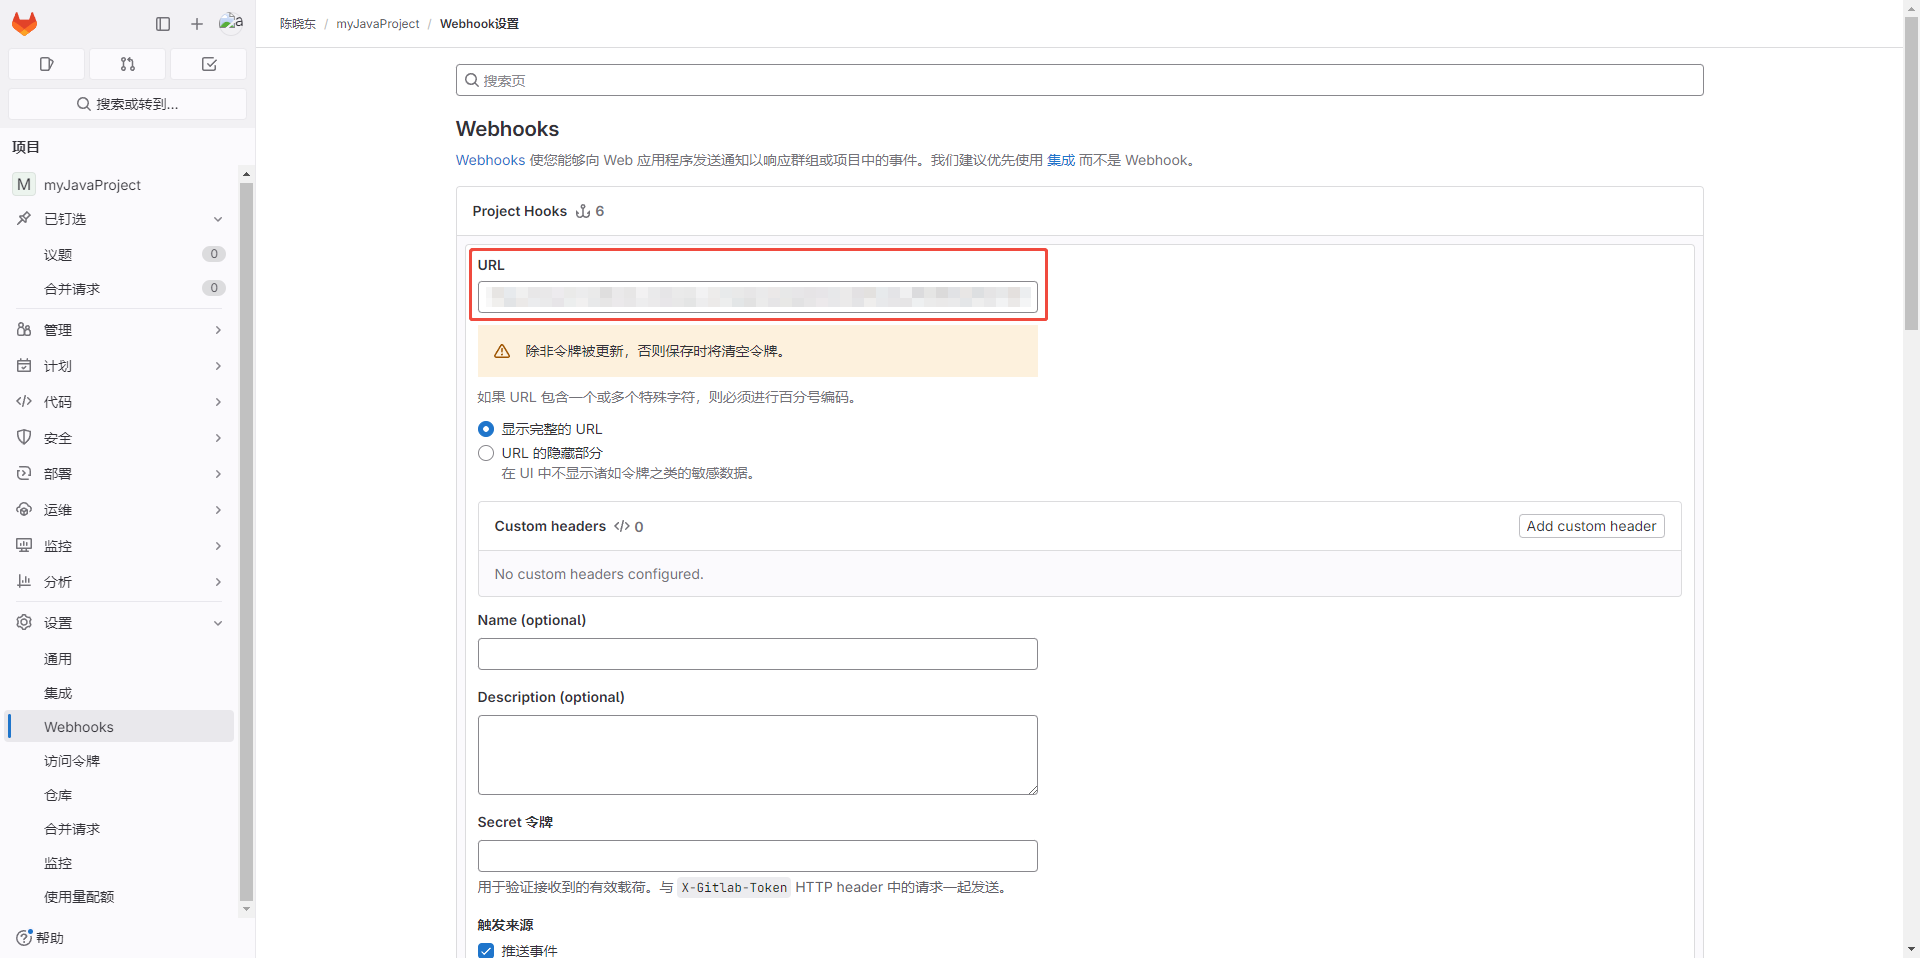The image size is (1920, 958).
Task: Open the to-do list icon button
Action: pyautogui.click(x=209, y=64)
